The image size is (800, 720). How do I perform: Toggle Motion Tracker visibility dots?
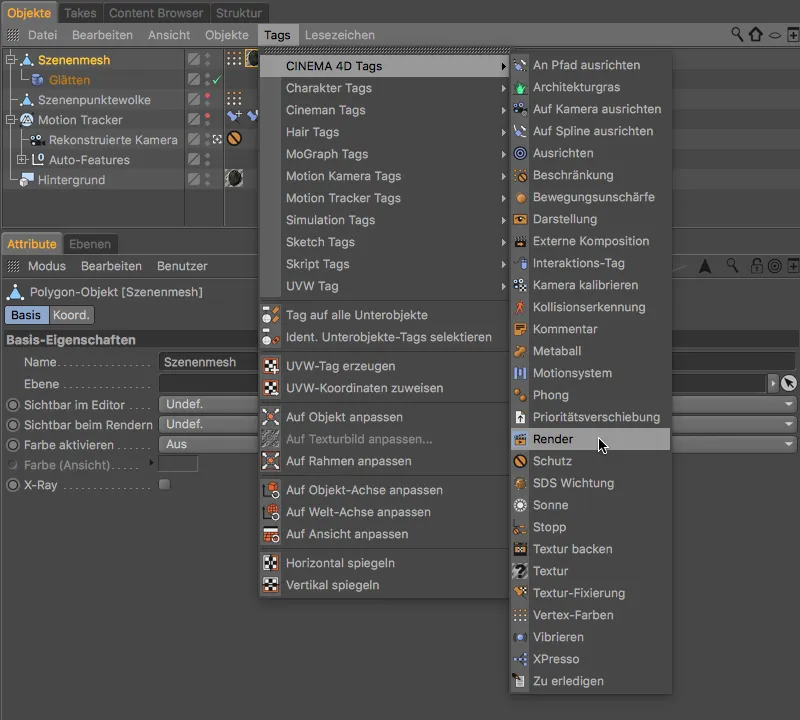click(208, 119)
